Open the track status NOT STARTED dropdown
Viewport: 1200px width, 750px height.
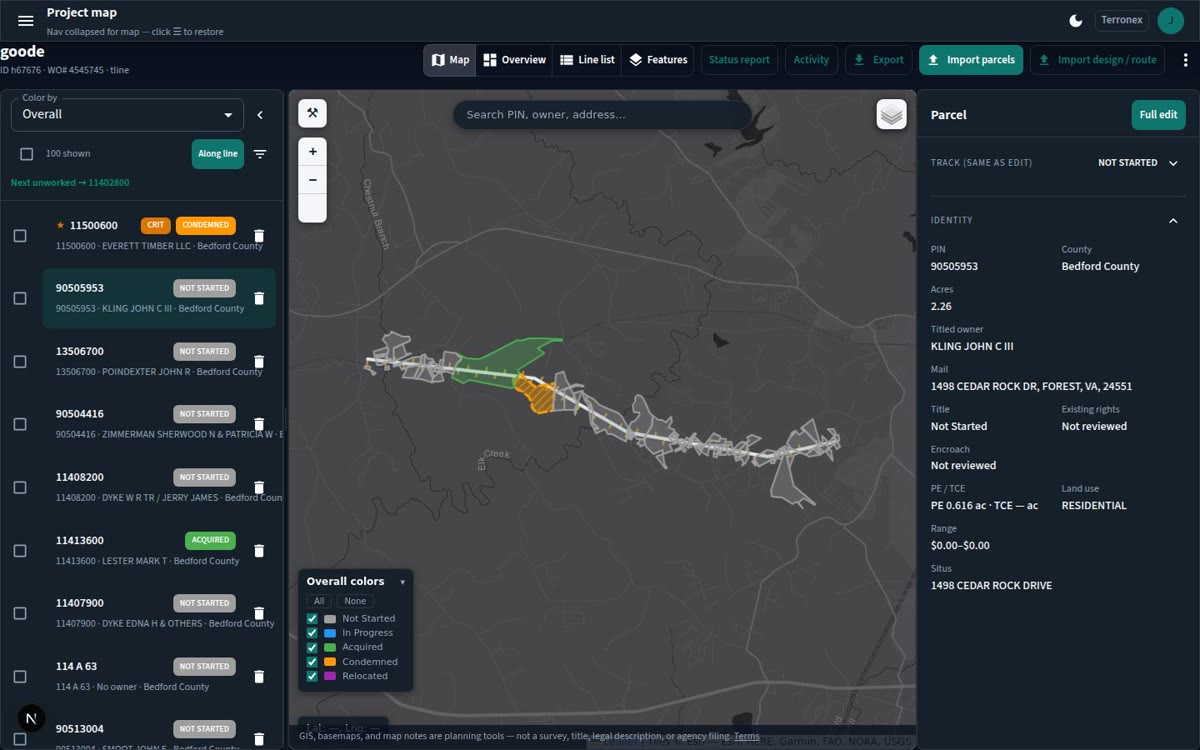pos(1138,163)
